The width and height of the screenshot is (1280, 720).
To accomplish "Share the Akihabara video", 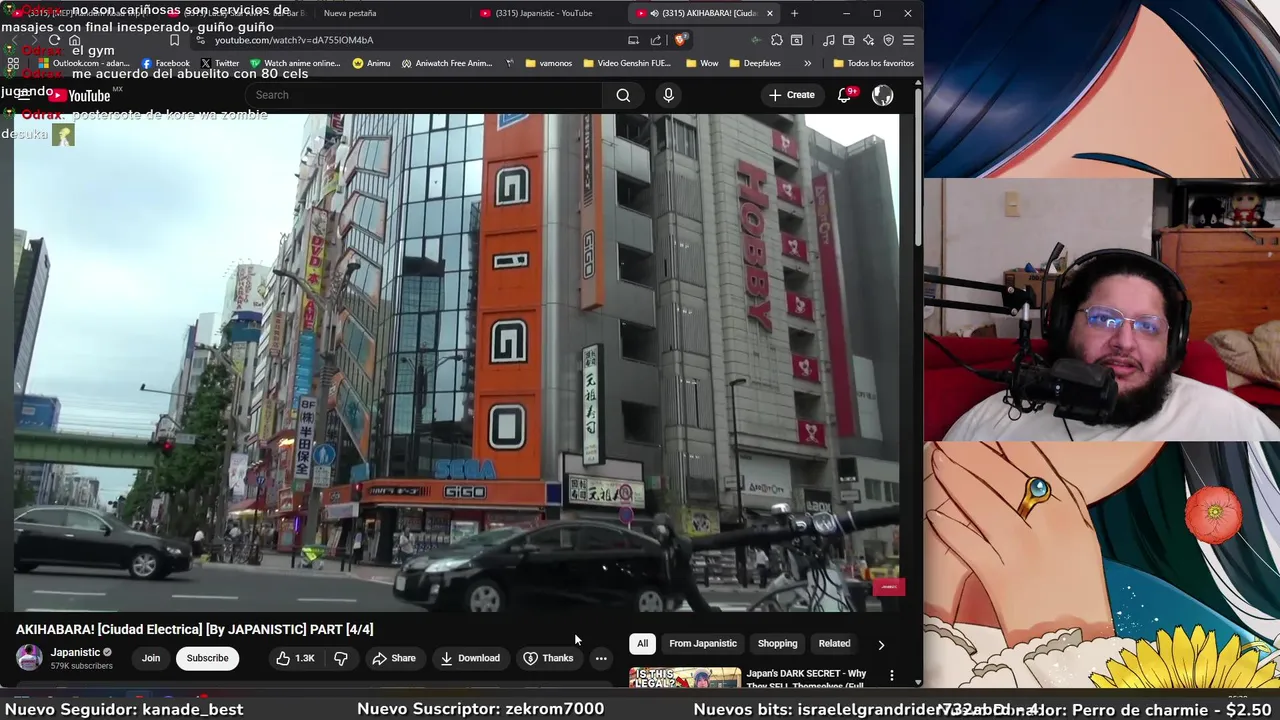I will (x=393, y=658).
